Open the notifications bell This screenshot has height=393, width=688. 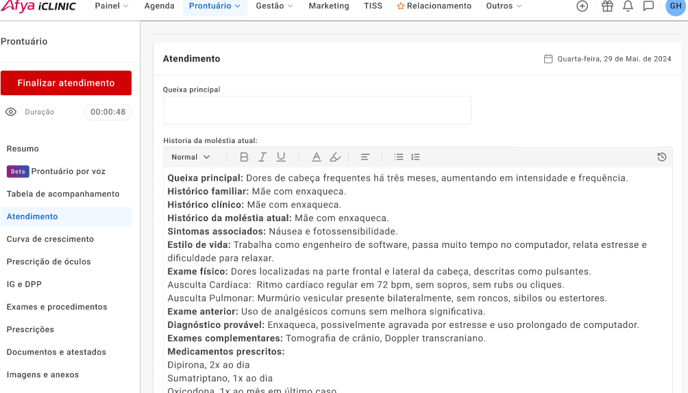click(x=628, y=6)
